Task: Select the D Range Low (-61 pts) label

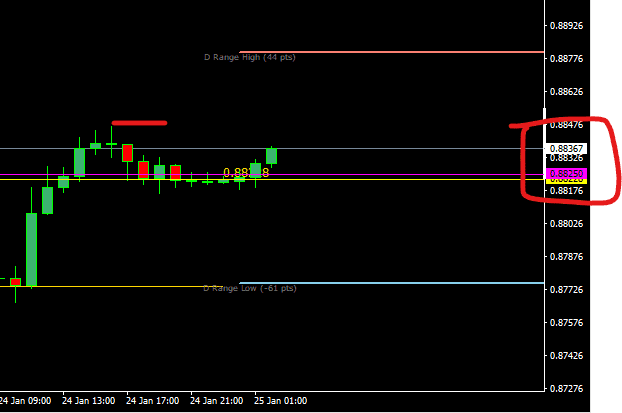Action: [250, 288]
